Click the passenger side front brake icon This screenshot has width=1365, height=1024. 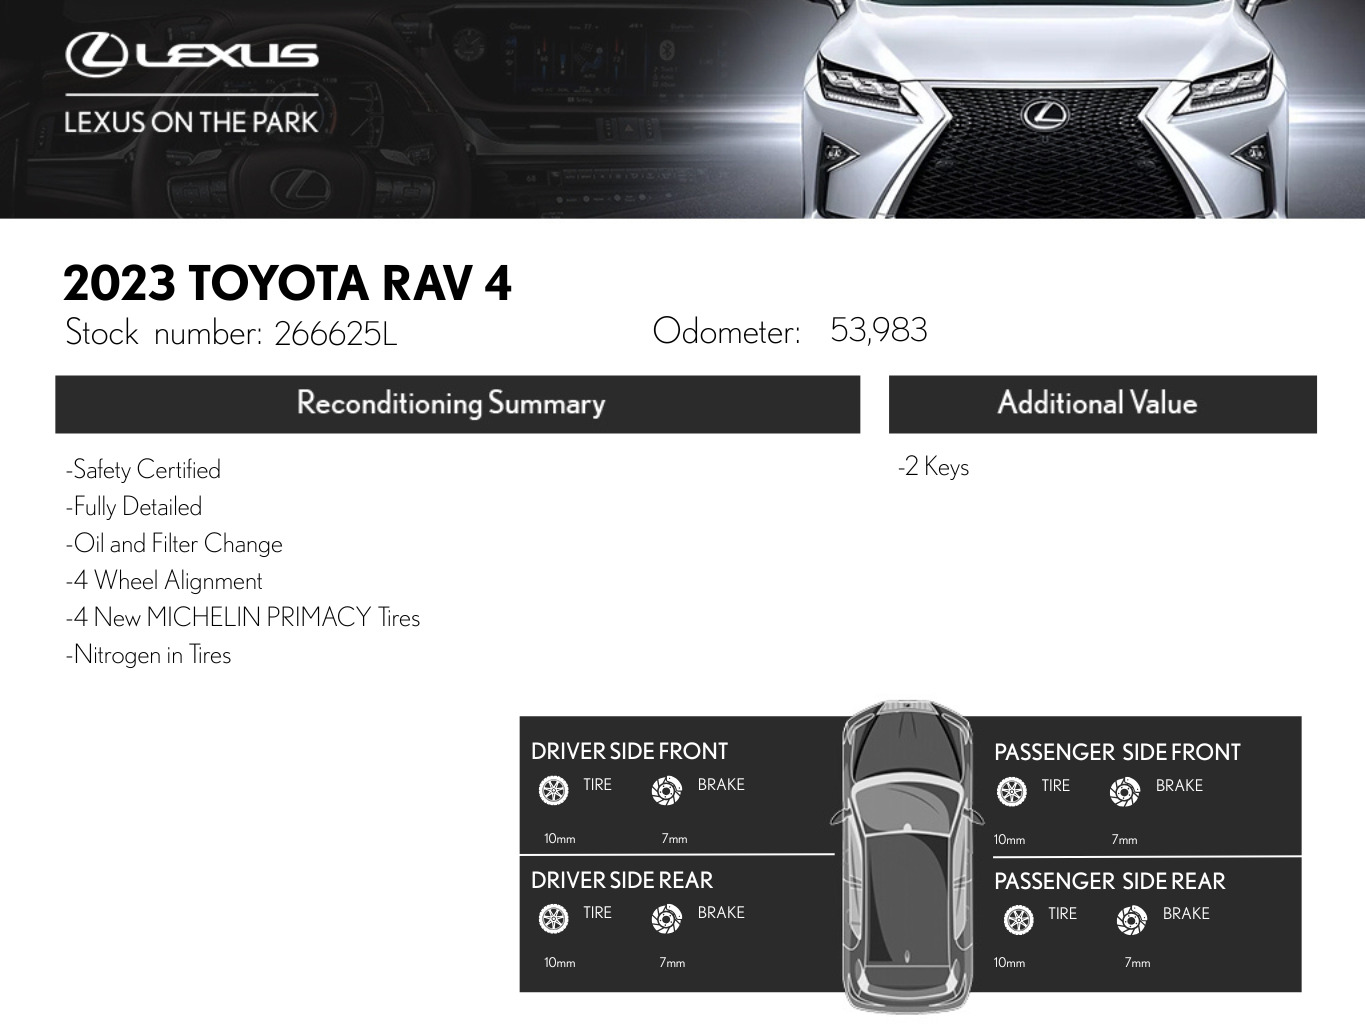pos(1125,792)
